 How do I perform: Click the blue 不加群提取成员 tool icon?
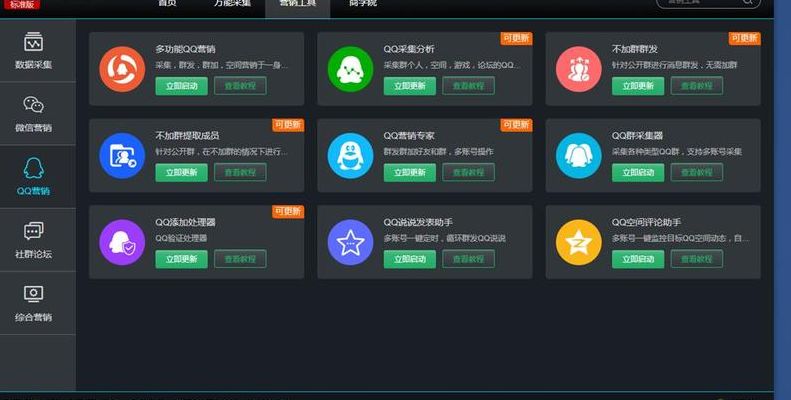coord(122,156)
